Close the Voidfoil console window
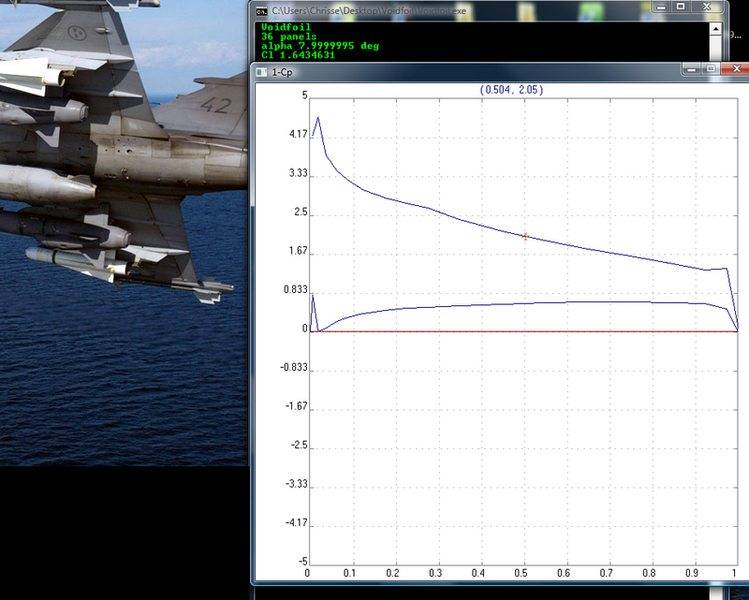Image resolution: width=749 pixels, height=600 pixels. pyautogui.click(x=708, y=7)
